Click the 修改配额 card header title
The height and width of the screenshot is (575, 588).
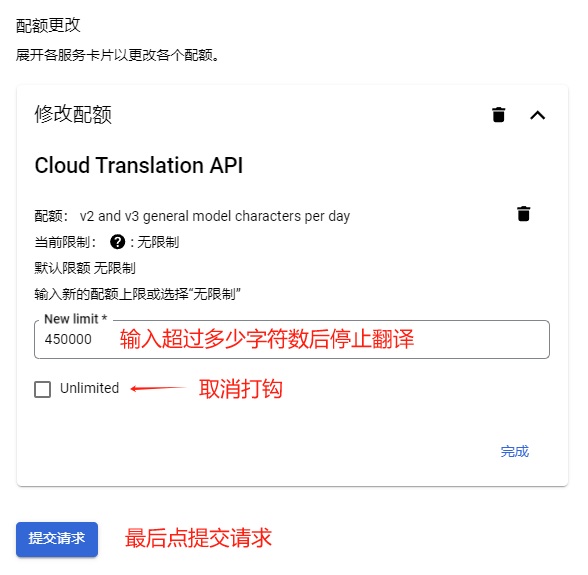pyautogui.click(x=73, y=114)
